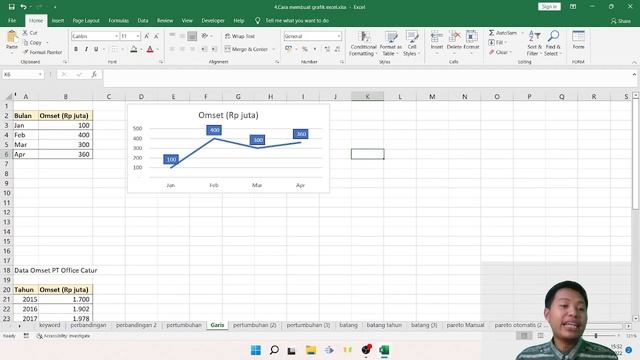Decrease font size with smaller A icon
Image resolution: width=640 pixels, height=360 pixels.
(x=156, y=36)
